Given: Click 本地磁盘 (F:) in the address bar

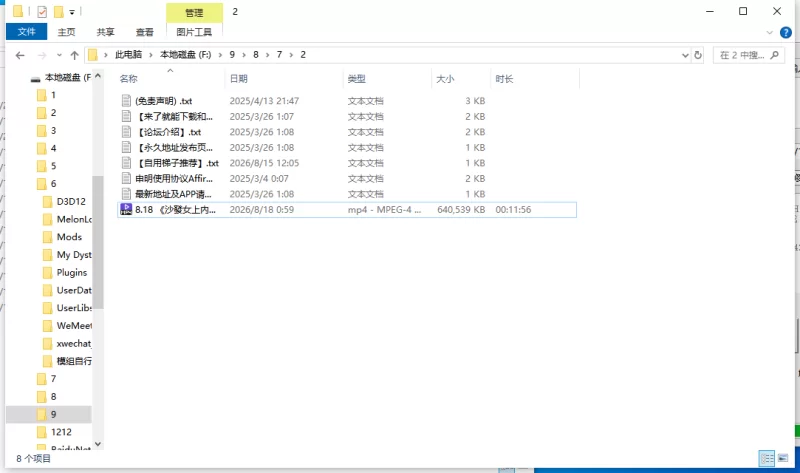Looking at the screenshot, I should click(186, 55).
